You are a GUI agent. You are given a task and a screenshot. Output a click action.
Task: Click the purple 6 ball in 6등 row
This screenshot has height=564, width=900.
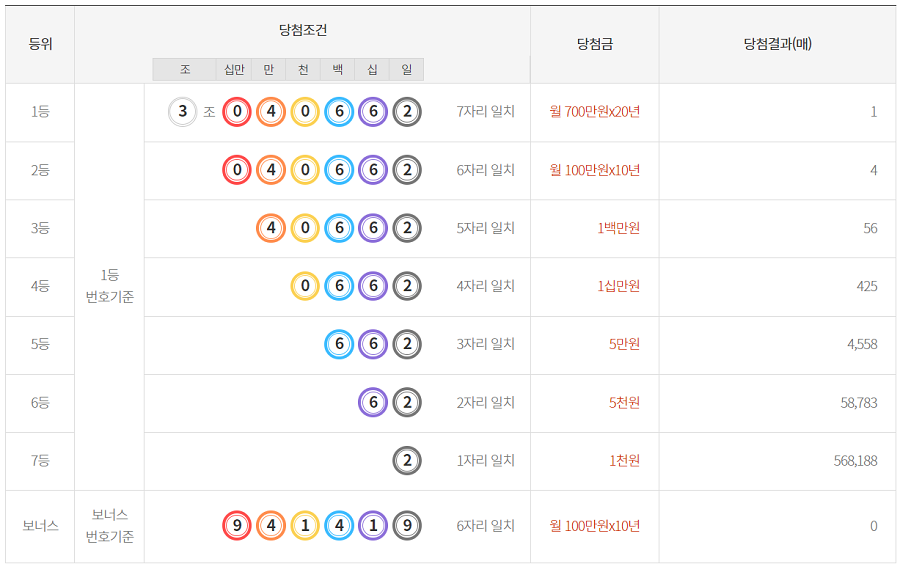click(373, 402)
